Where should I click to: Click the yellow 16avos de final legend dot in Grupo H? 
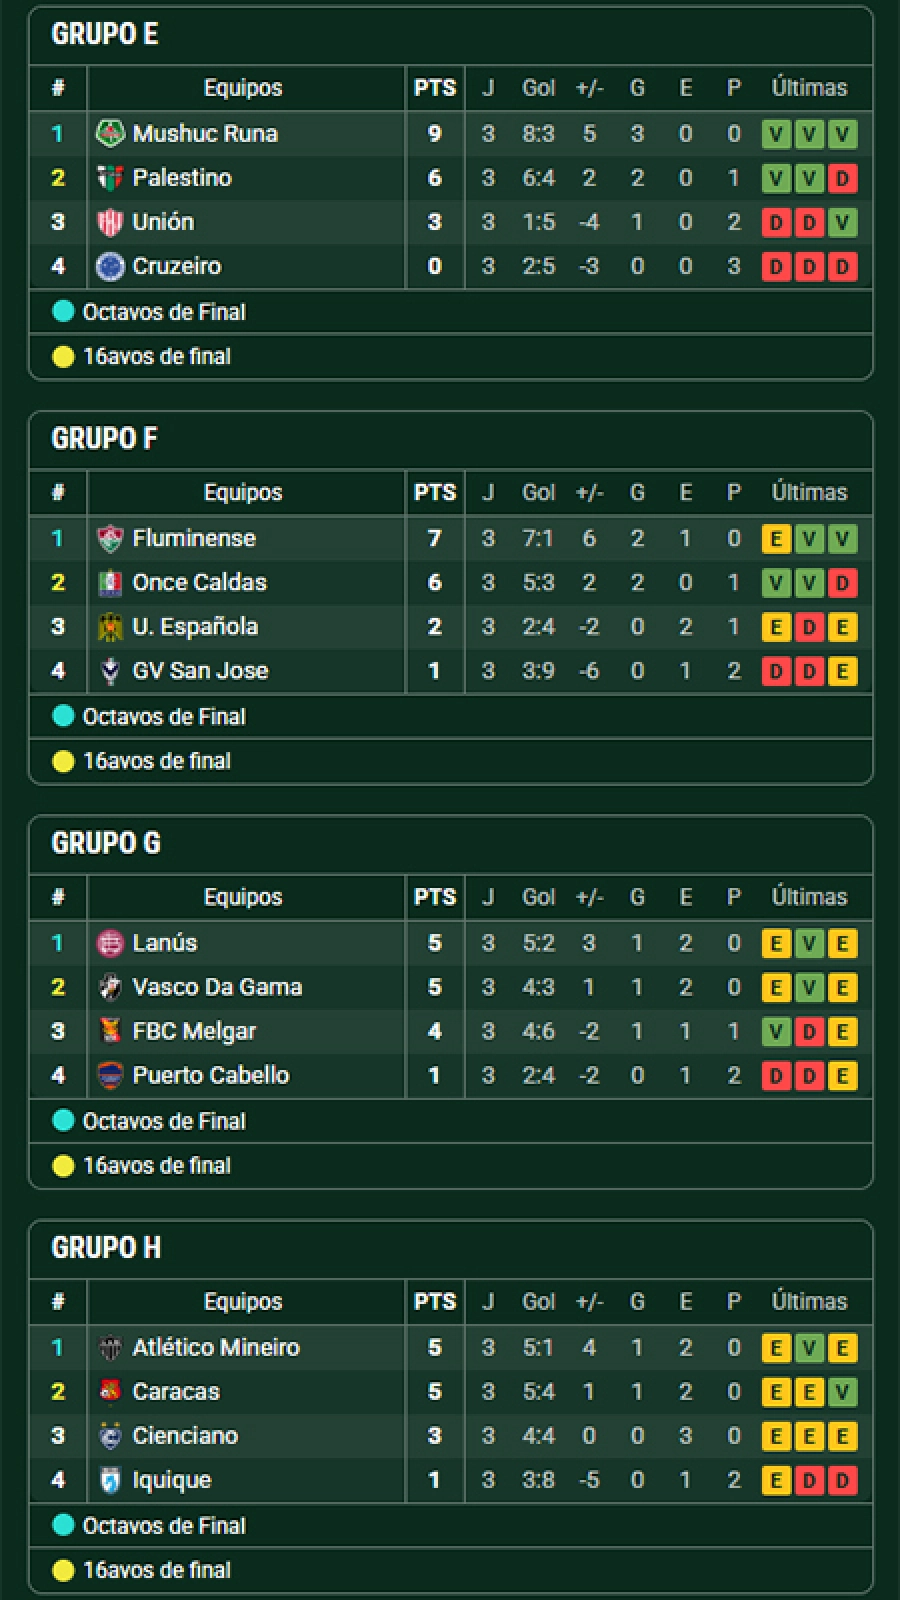[x=63, y=1570]
